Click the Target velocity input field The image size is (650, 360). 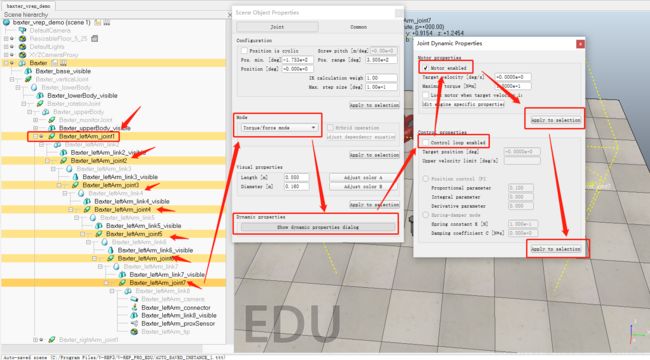(513, 77)
